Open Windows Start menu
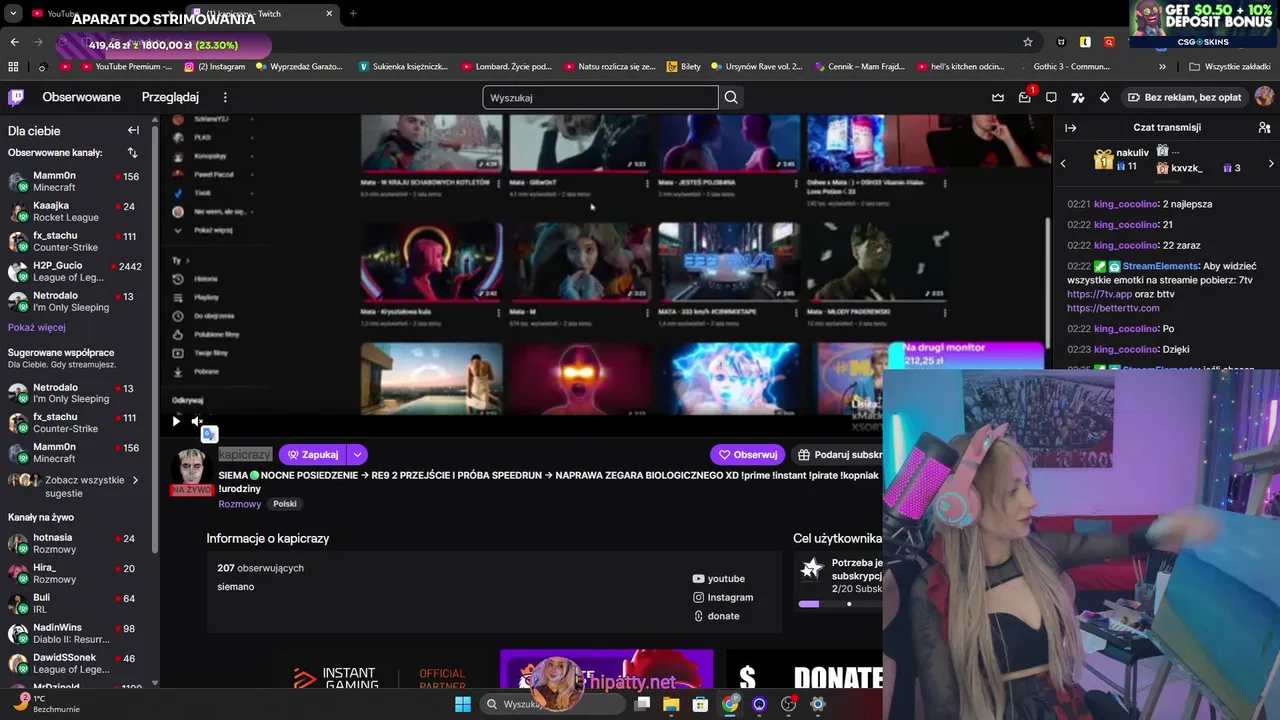The image size is (1280, 720). tap(462, 704)
